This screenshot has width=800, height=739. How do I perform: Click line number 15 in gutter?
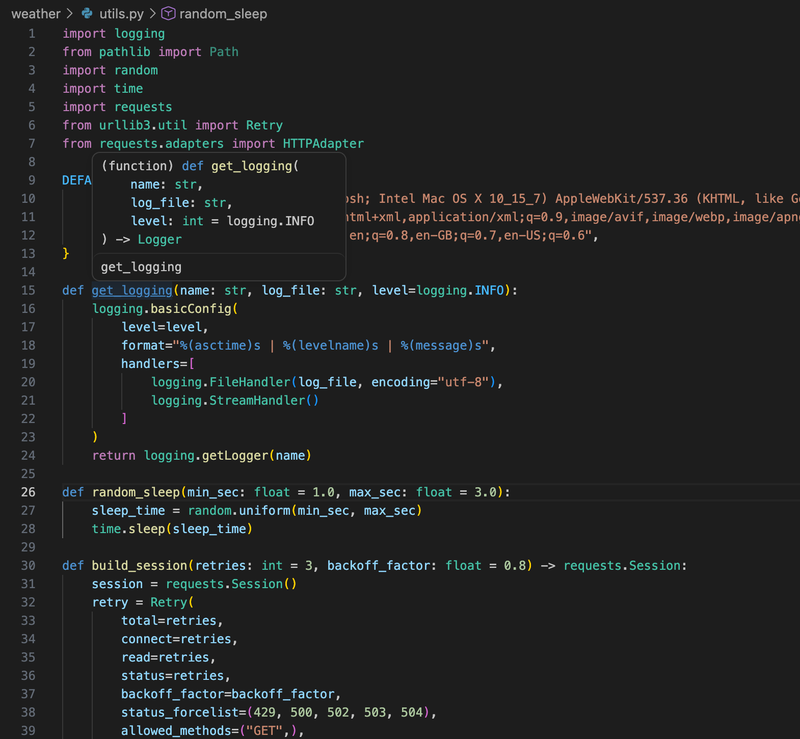28,290
